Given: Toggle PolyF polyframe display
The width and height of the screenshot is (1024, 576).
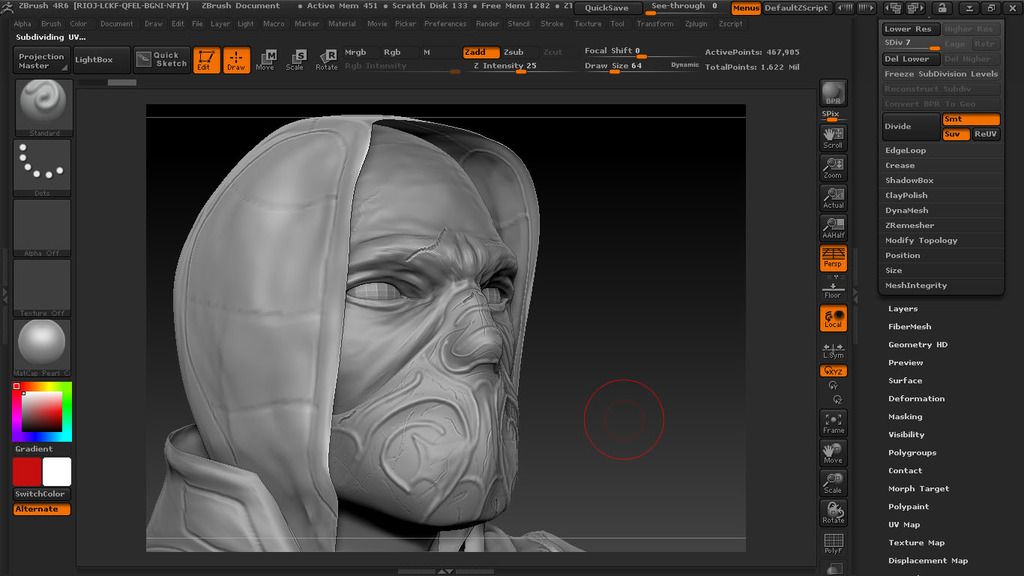Looking at the screenshot, I should 833,543.
